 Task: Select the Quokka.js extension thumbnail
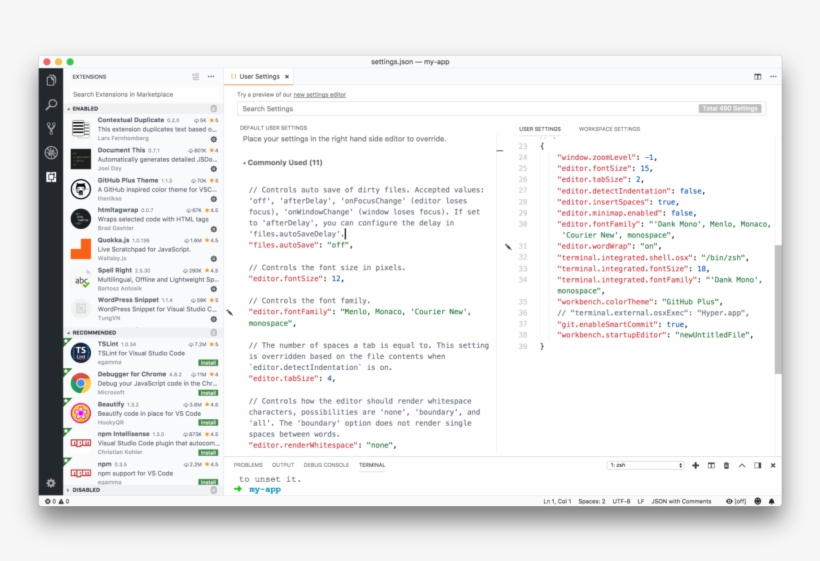coord(81,249)
